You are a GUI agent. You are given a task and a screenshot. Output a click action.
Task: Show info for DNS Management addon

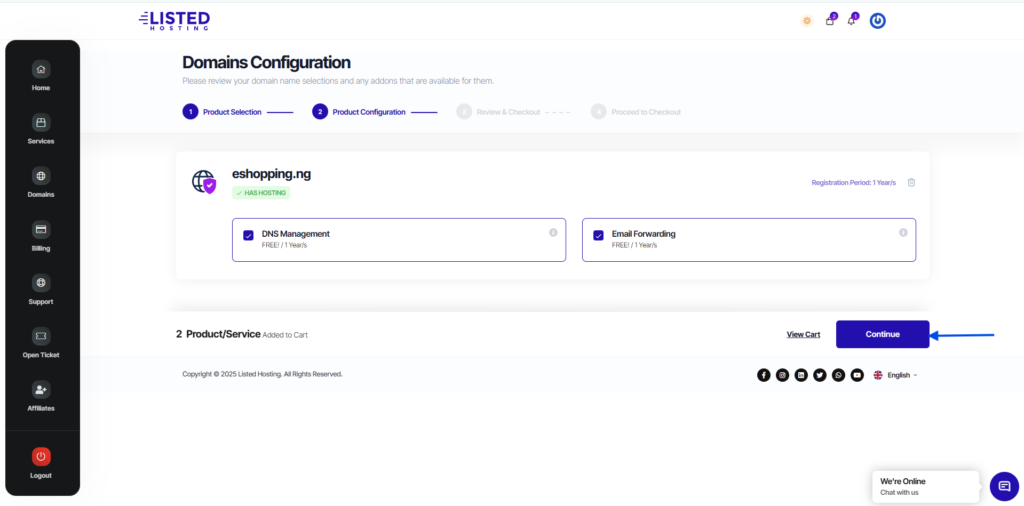(553, 232)
